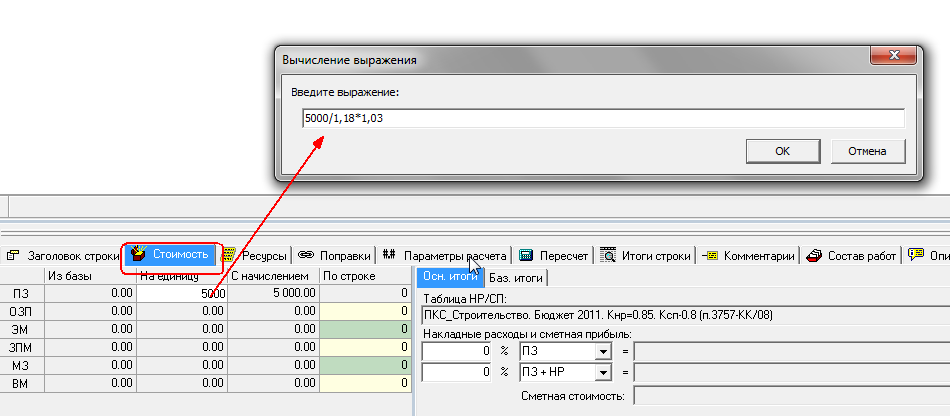Click the Пересчет calculator icon
Viewport: 950px width, 416px height.
coord(526,256)
